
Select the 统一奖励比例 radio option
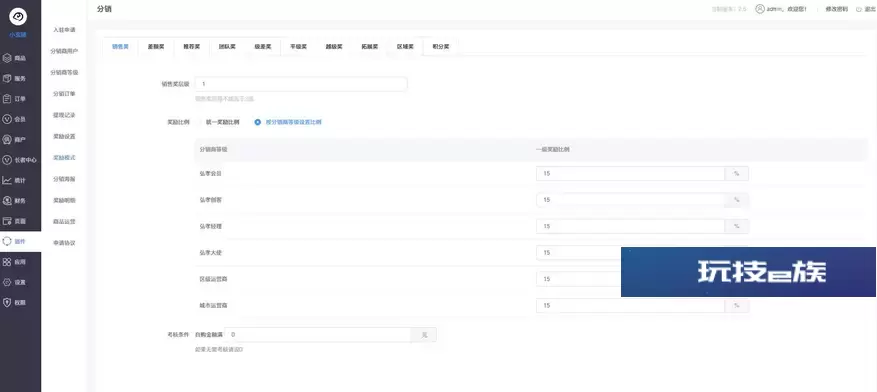[x=218, y=122]
